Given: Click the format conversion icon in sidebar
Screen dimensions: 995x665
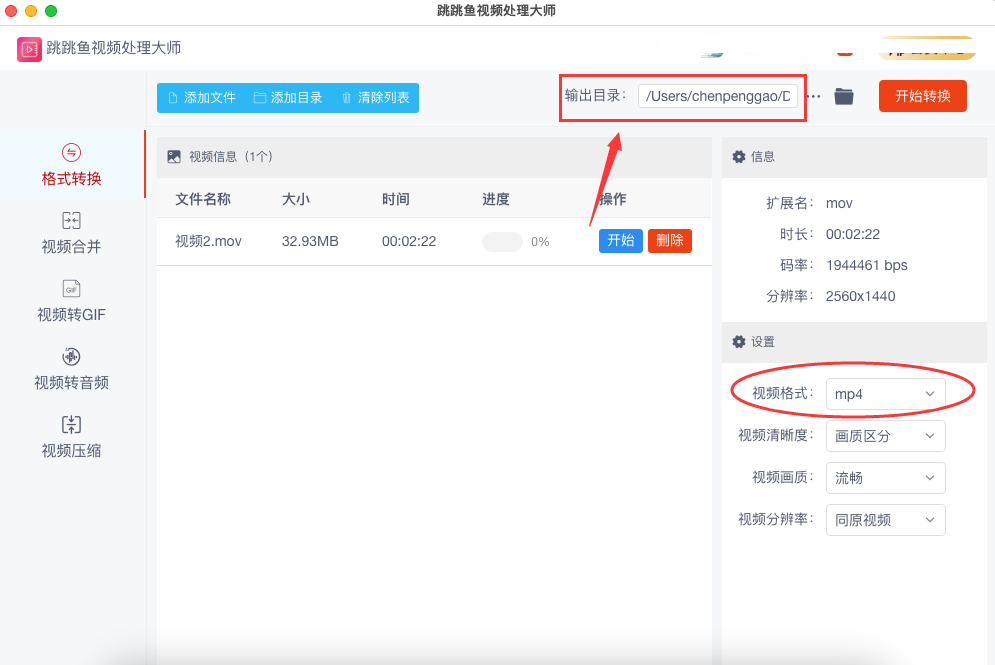Looking at the screenshot, I should pyautogui.click(x=71, y=153).
